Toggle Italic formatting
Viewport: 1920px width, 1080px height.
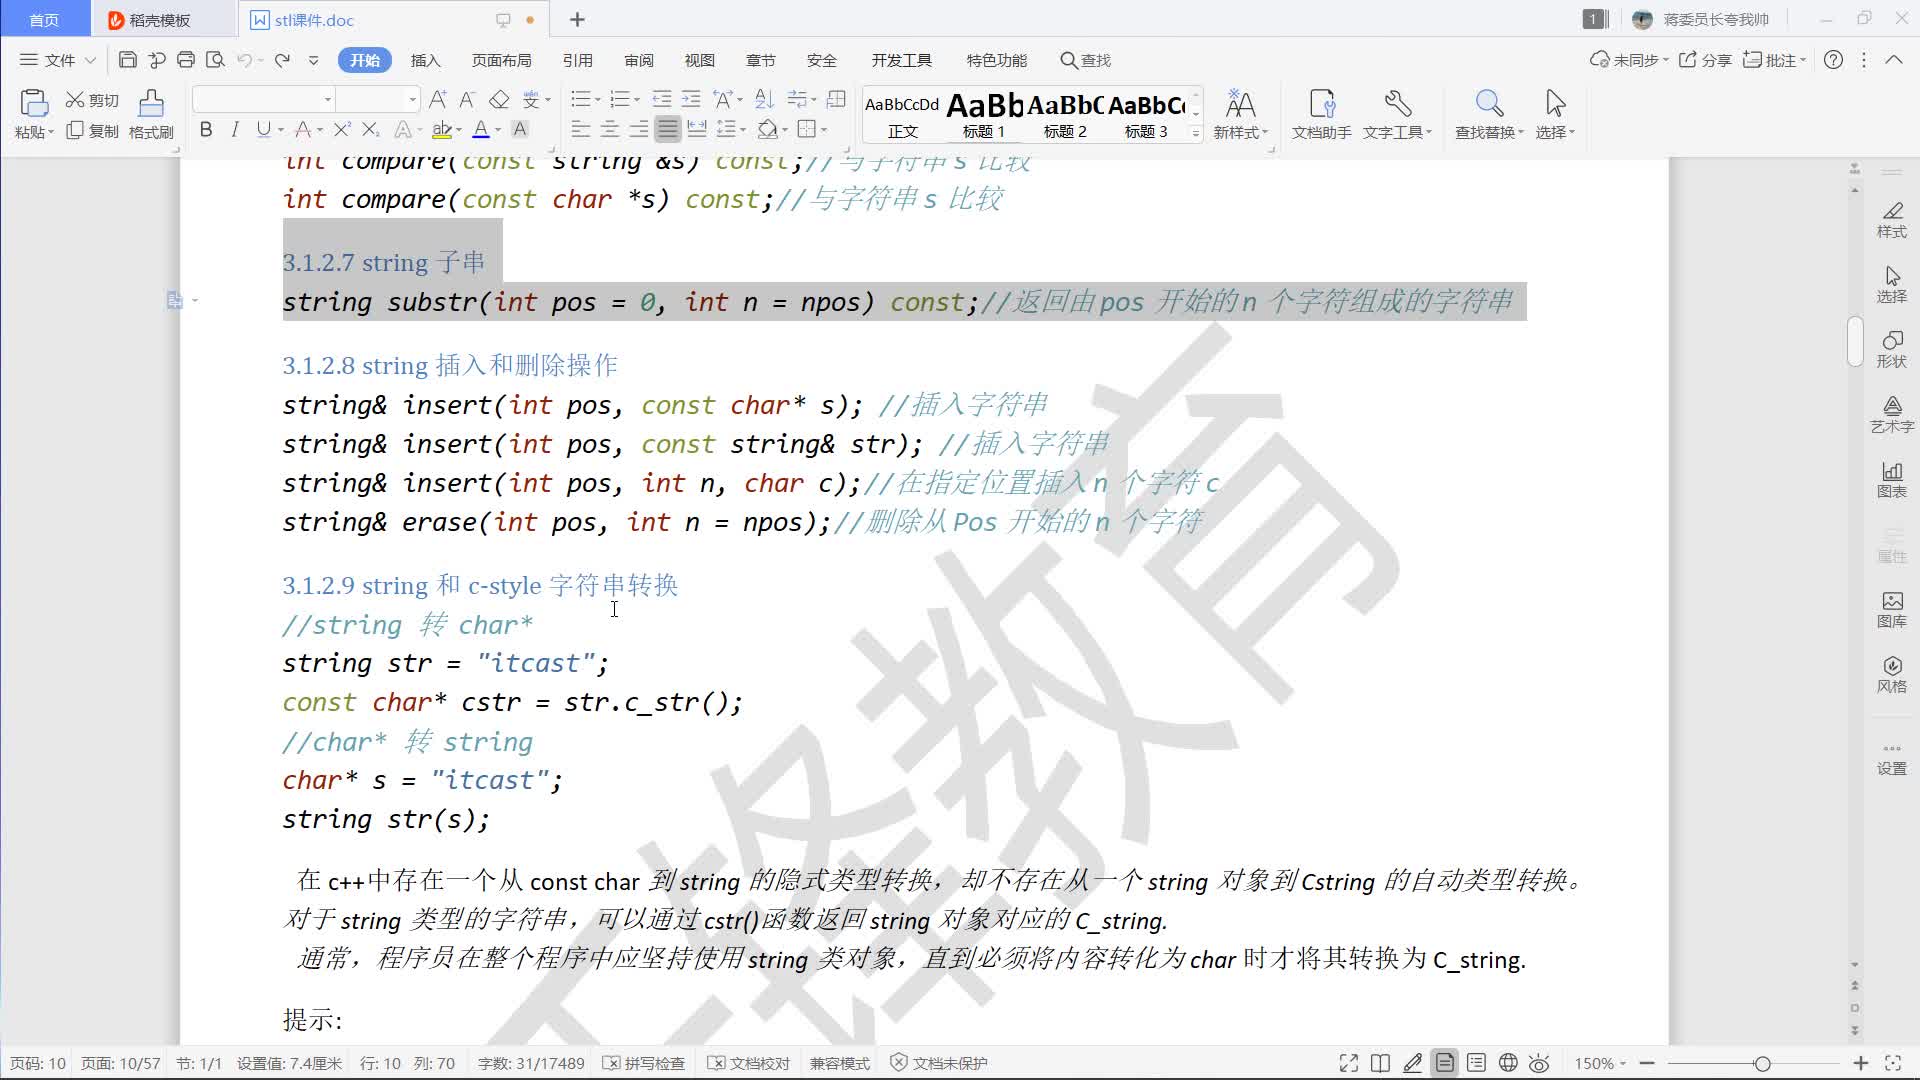[x=235, y=129]
